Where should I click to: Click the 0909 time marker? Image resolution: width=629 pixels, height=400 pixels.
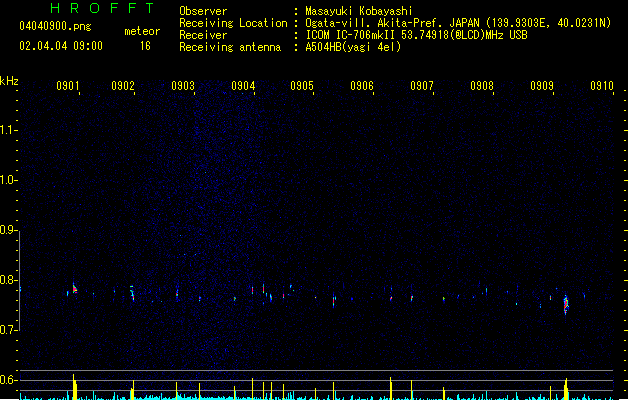542,86
